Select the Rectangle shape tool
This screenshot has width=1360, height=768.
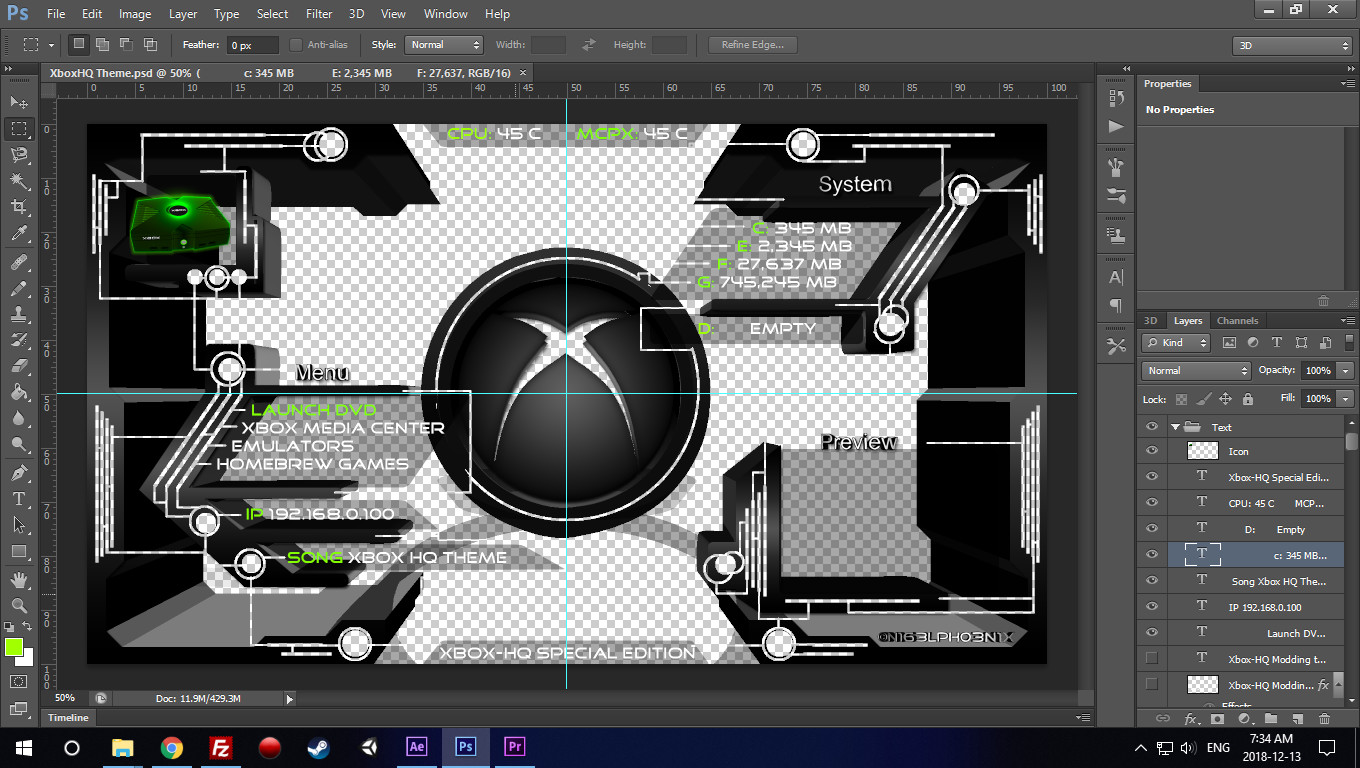coord(19,550)
